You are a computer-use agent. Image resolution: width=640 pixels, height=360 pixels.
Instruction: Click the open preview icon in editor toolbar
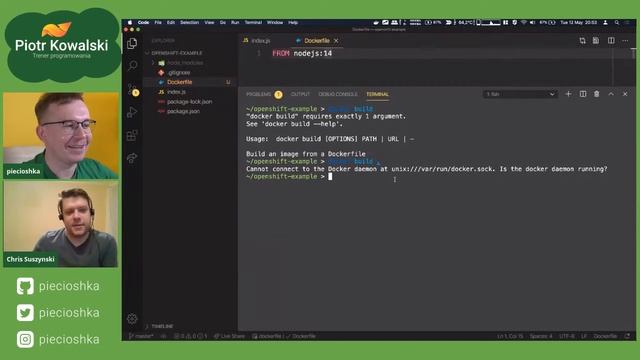point(596,40)
